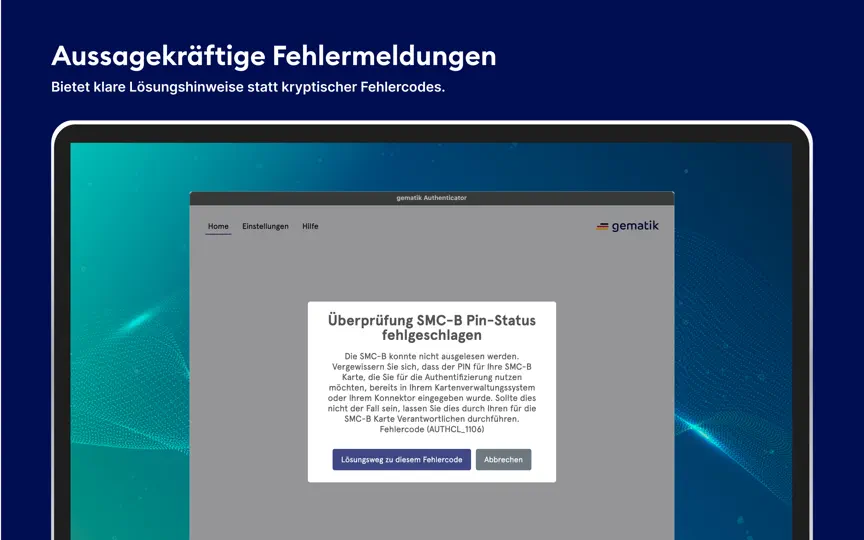Image resolution: width=864 pixels, height=540 pixels.
Task: Click Lösungsweg zu diesem Fehlercode button
Action: pos(402,460)
